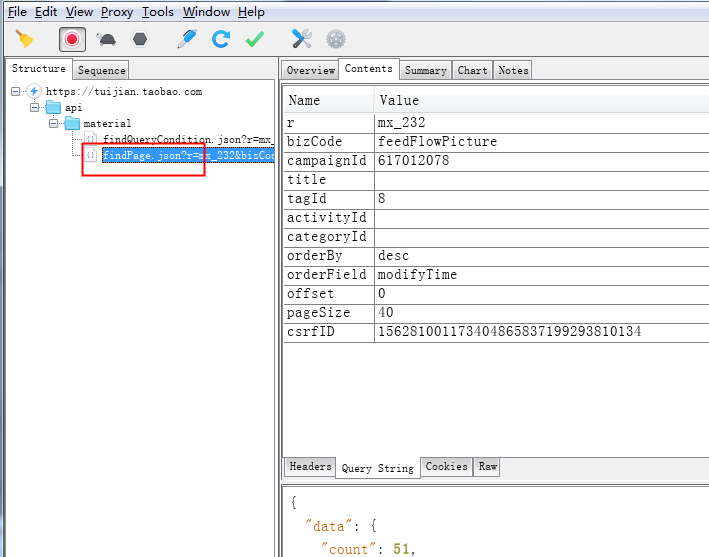Select the offset parameter name cell
This screenshot has width=709, height=557.
(x=329, y=293)
